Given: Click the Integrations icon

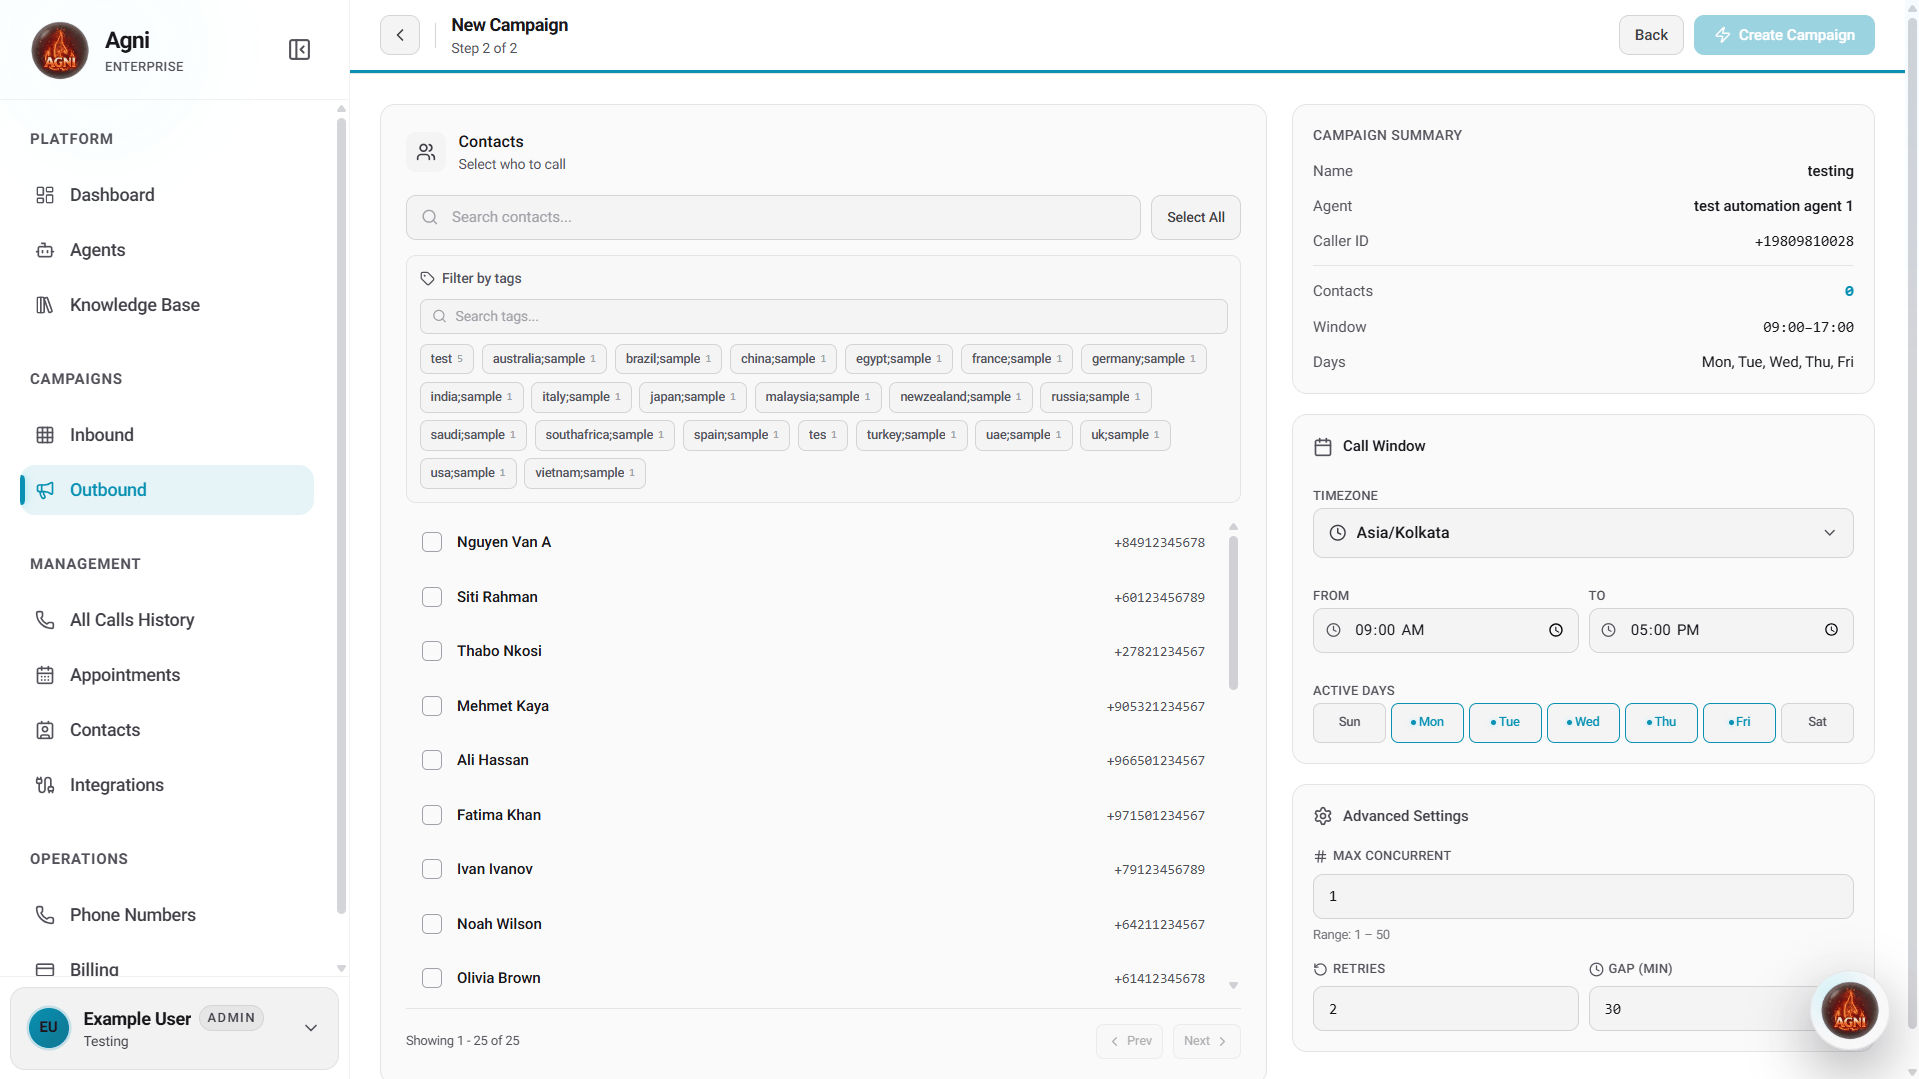Looking at the screenshot, I should coord(45,785).
